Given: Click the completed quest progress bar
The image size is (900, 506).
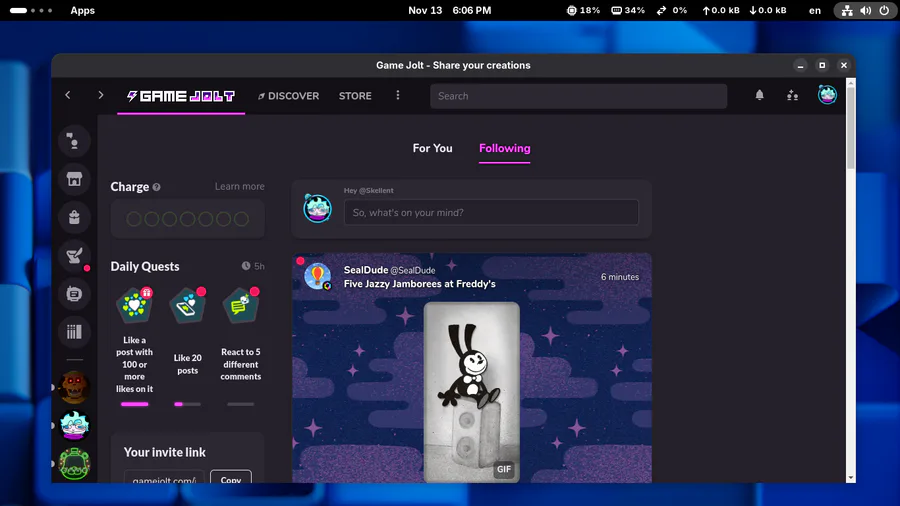Looking at the screenshot, I should 134,404.
